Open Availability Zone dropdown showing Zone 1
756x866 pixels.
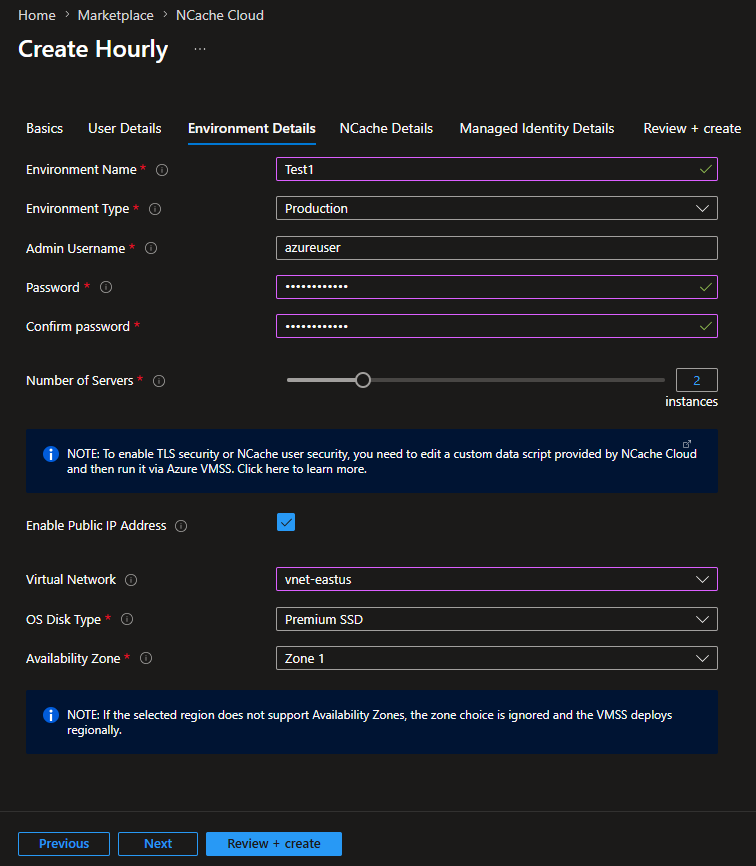[496, 658]
